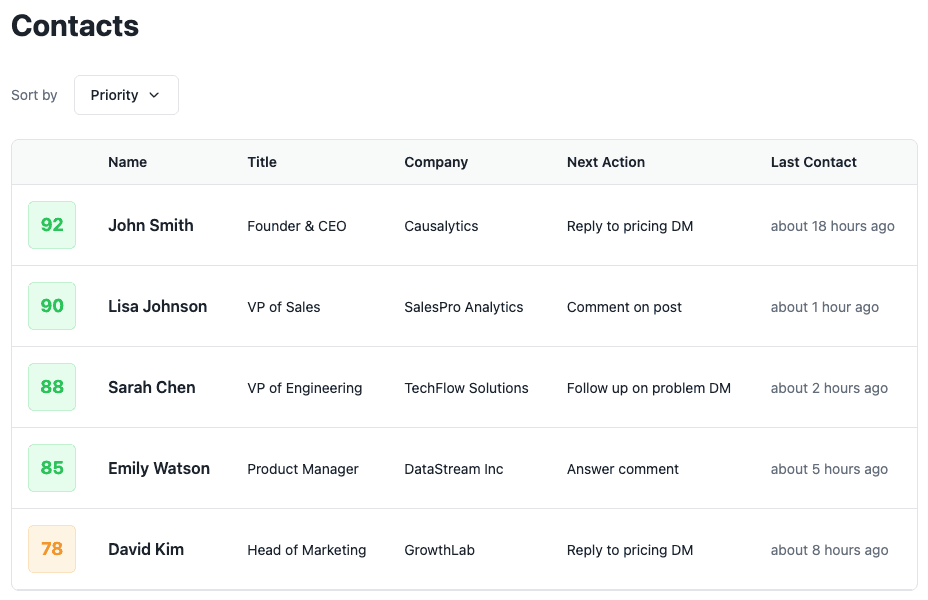Click the chevron in Sort by dropdown
928x600 pixels.
[154, 95]
